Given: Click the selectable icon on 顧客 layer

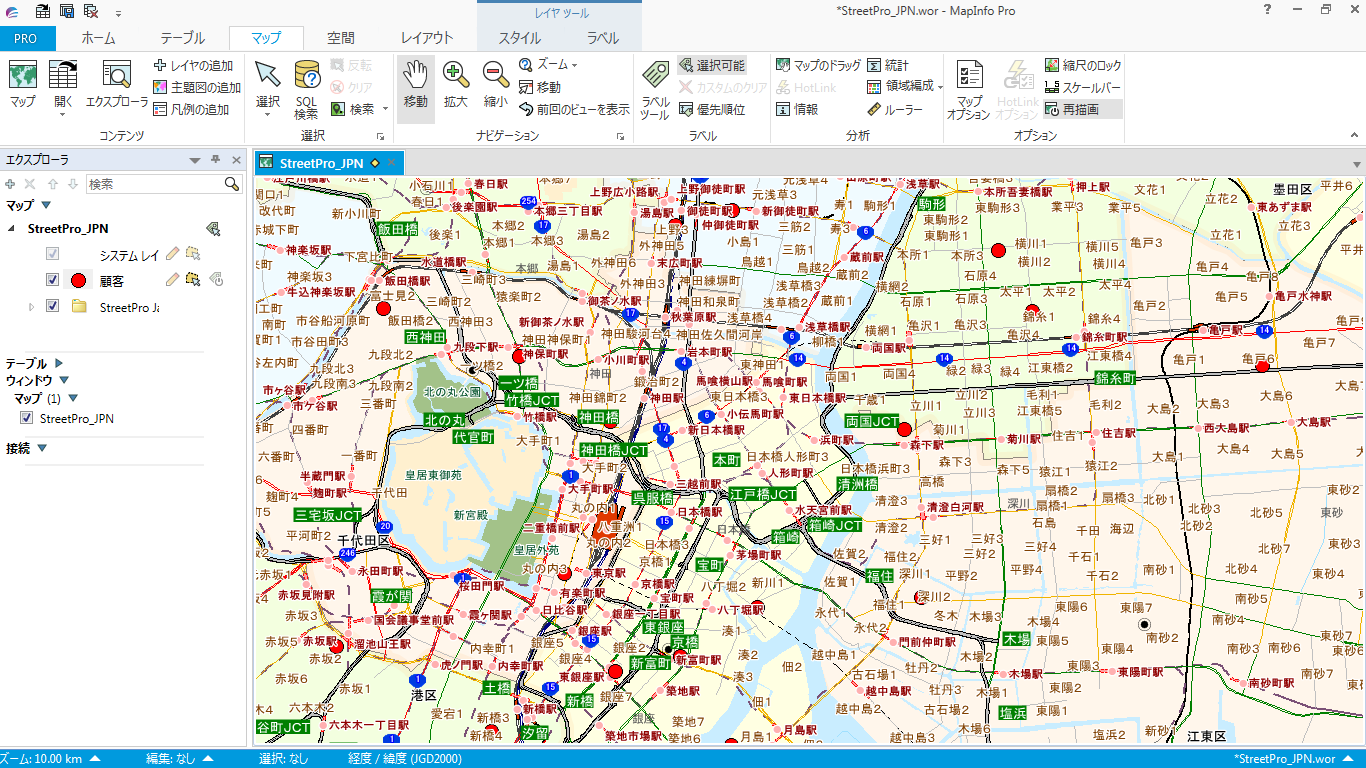Looking at the screenshot, I should (193, 279).
